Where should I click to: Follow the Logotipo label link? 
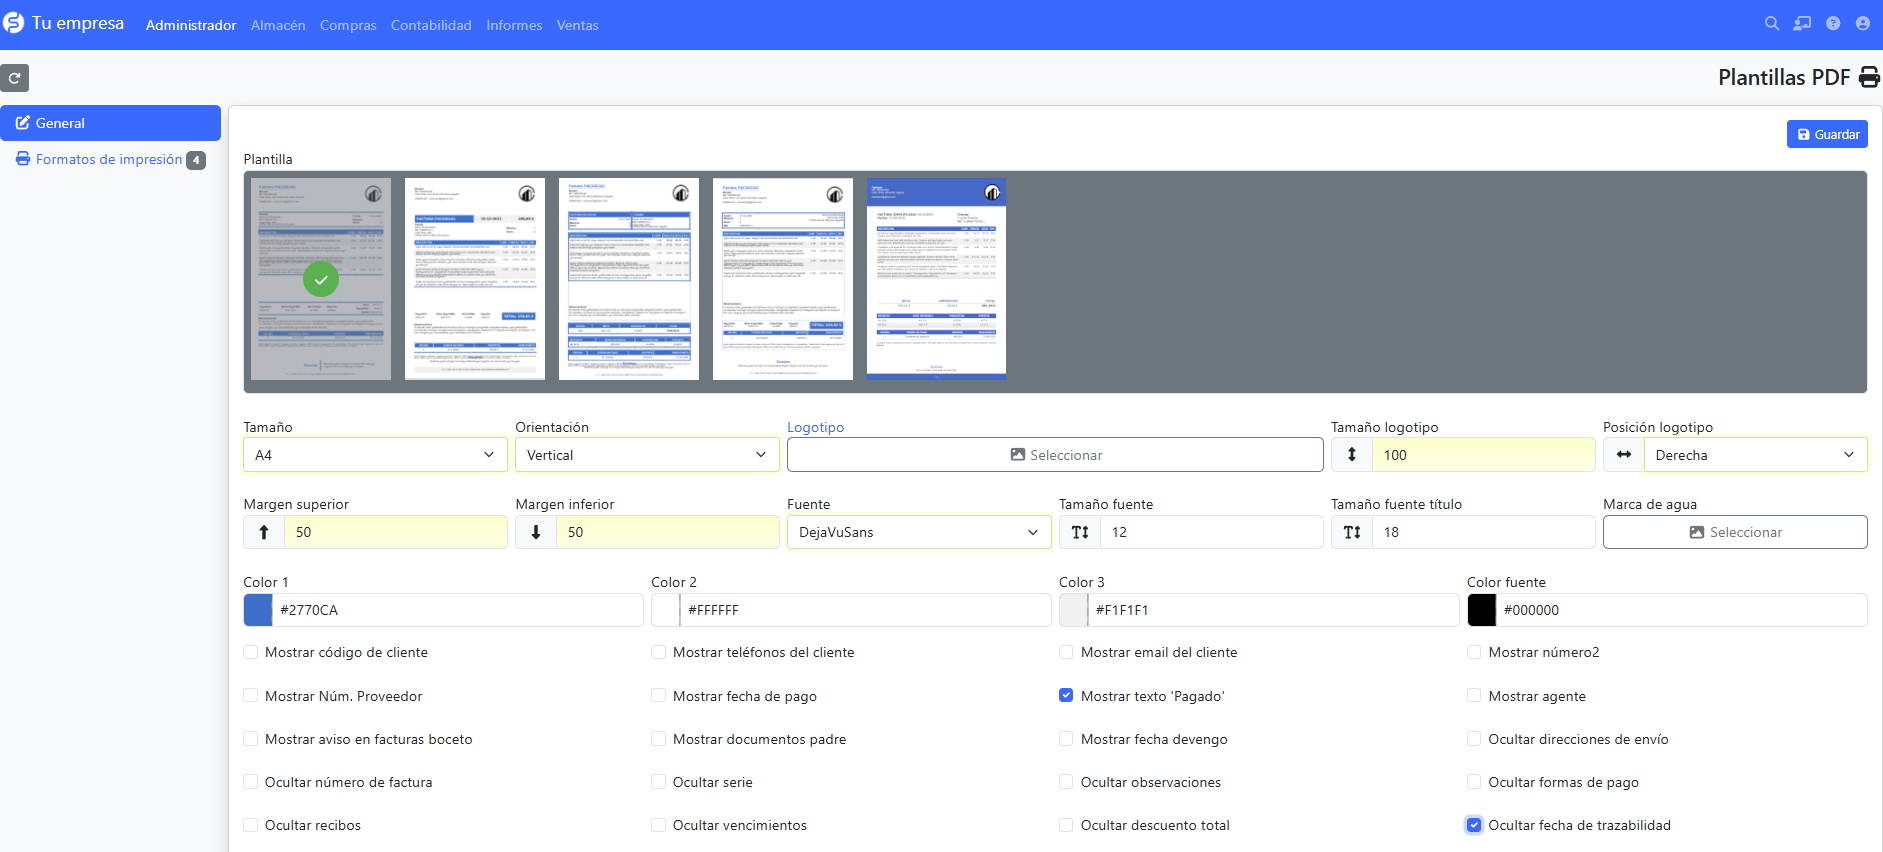click(815, 427)
